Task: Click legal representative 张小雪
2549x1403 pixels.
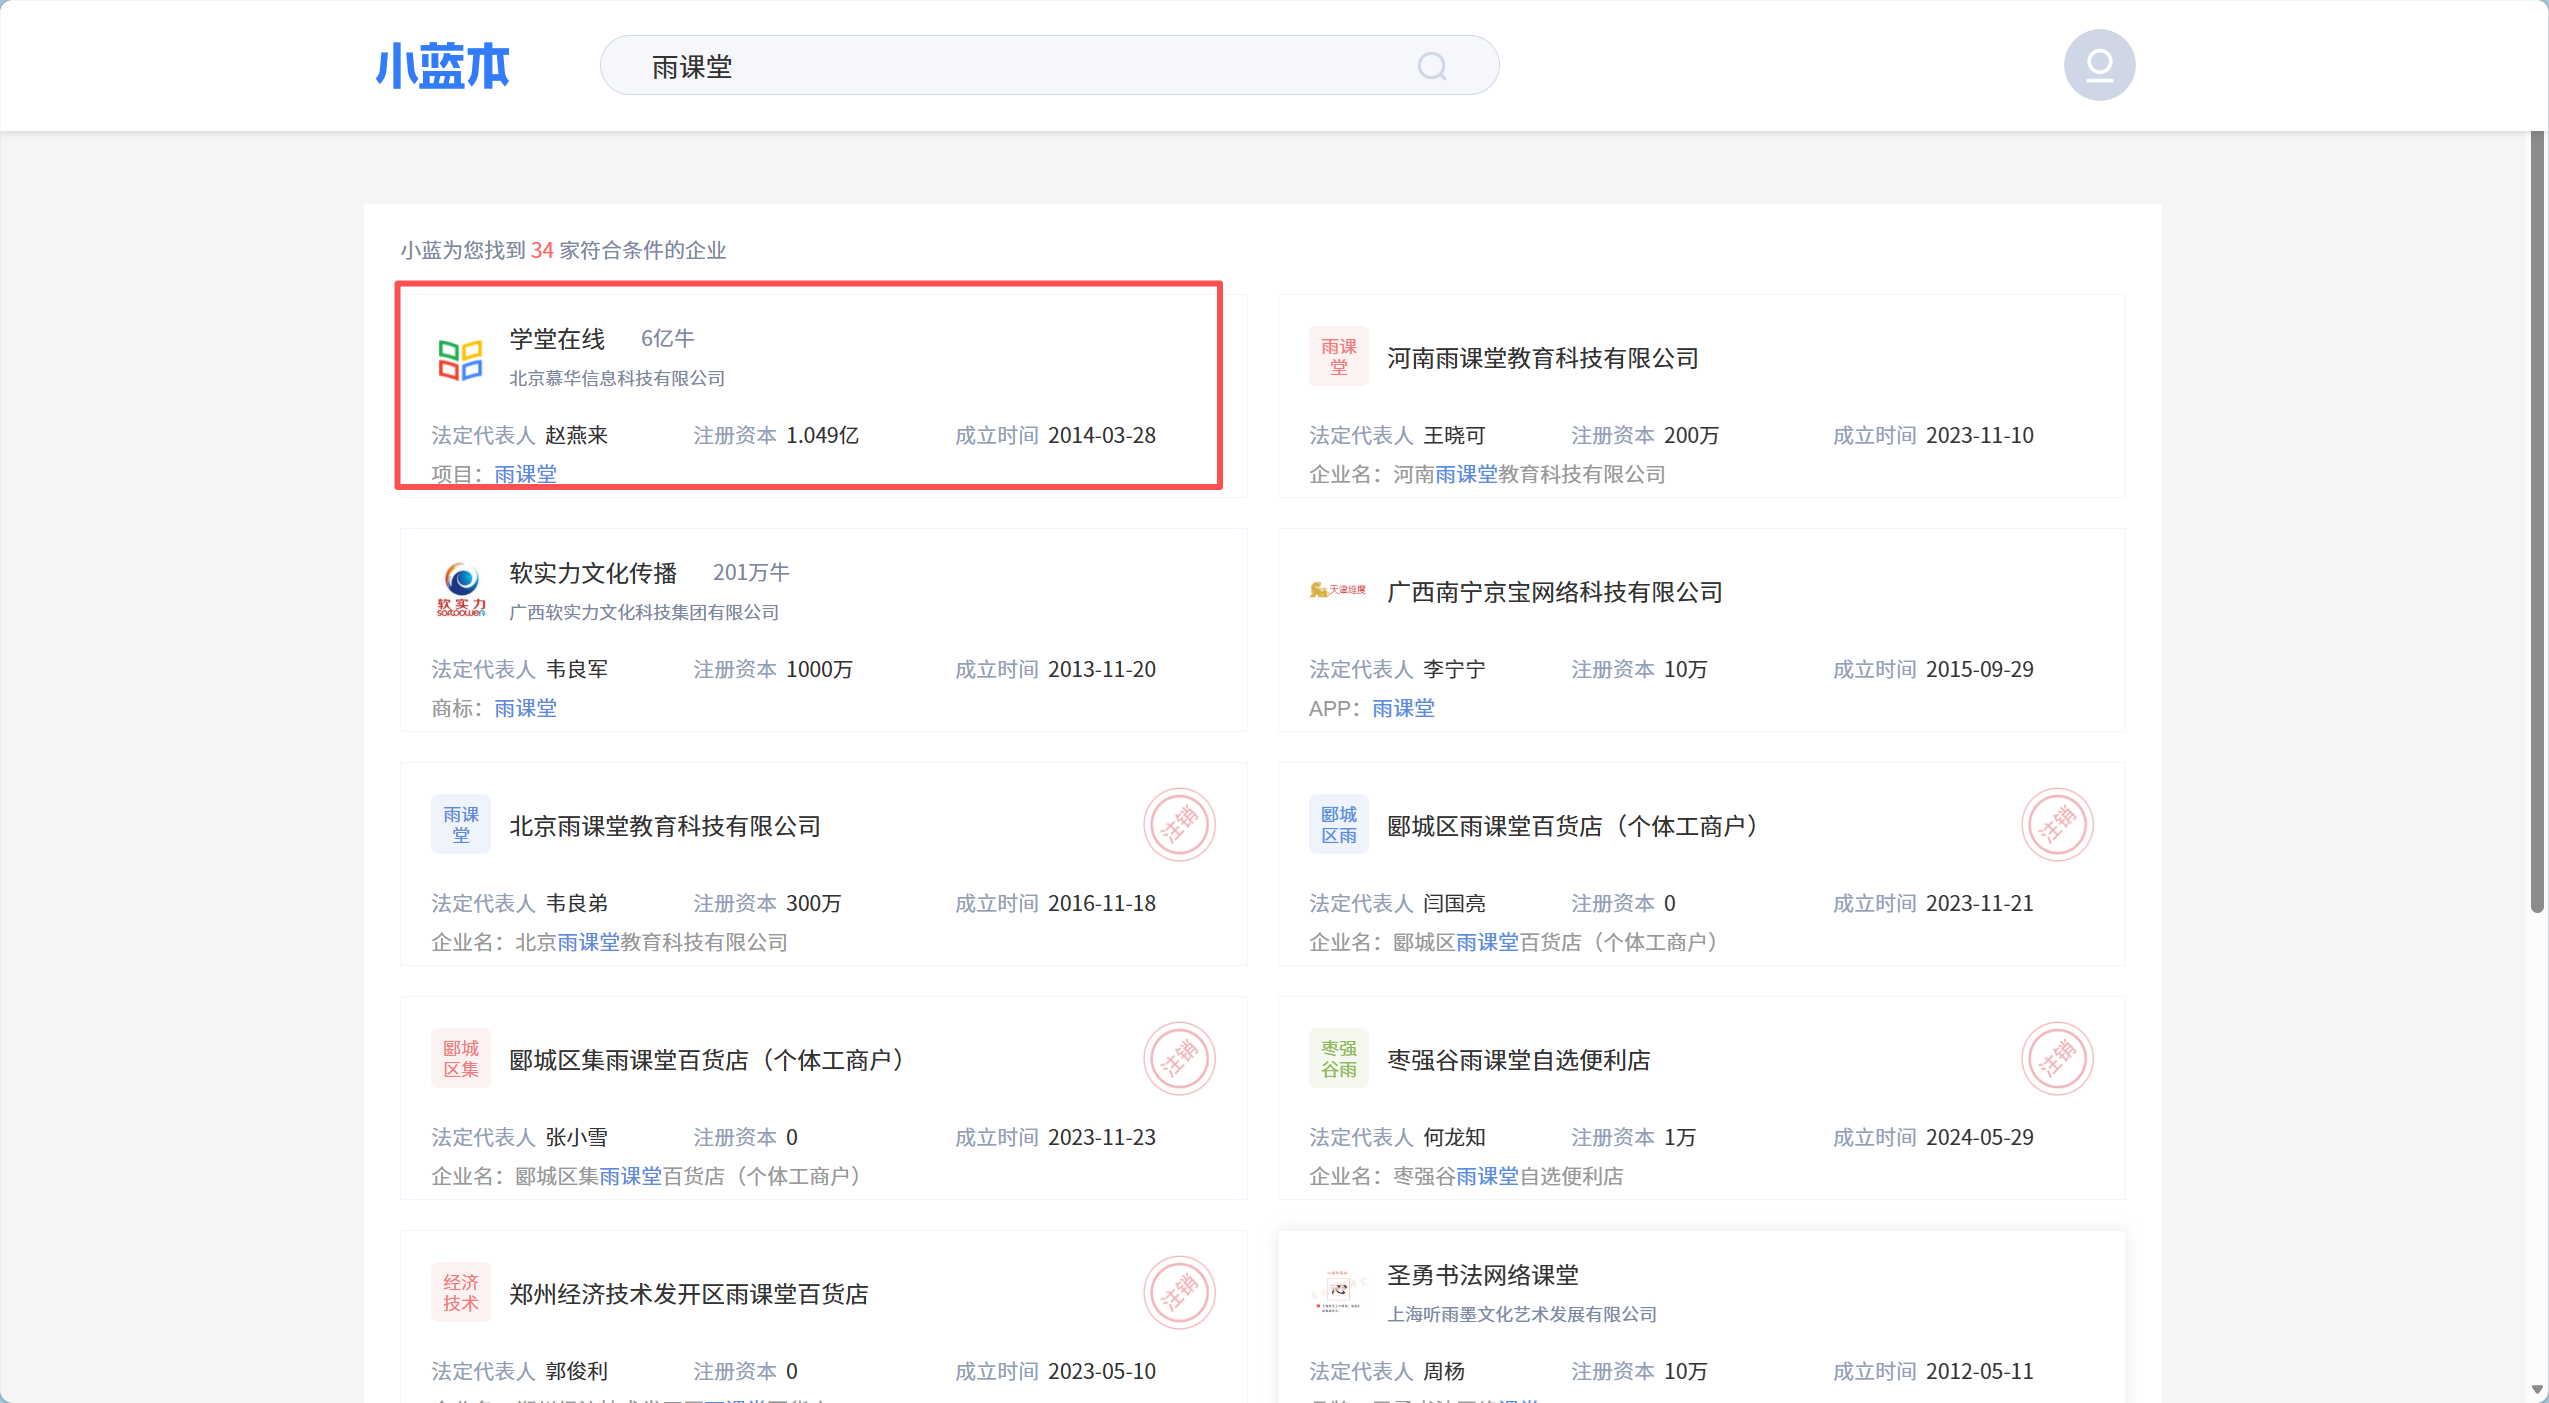Action: pyautogui.click(x=577, y=1137)
